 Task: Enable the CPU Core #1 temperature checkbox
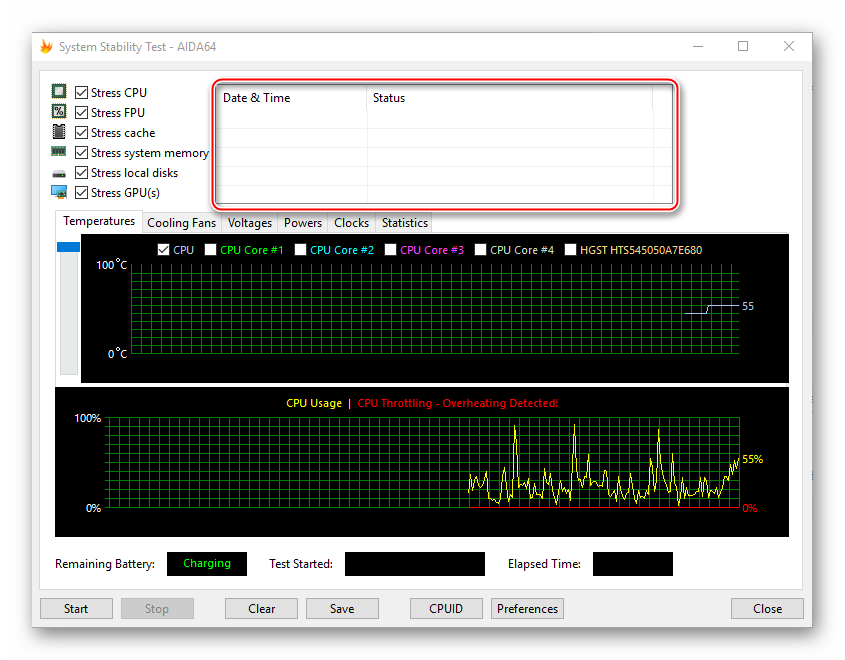point(211,250)
